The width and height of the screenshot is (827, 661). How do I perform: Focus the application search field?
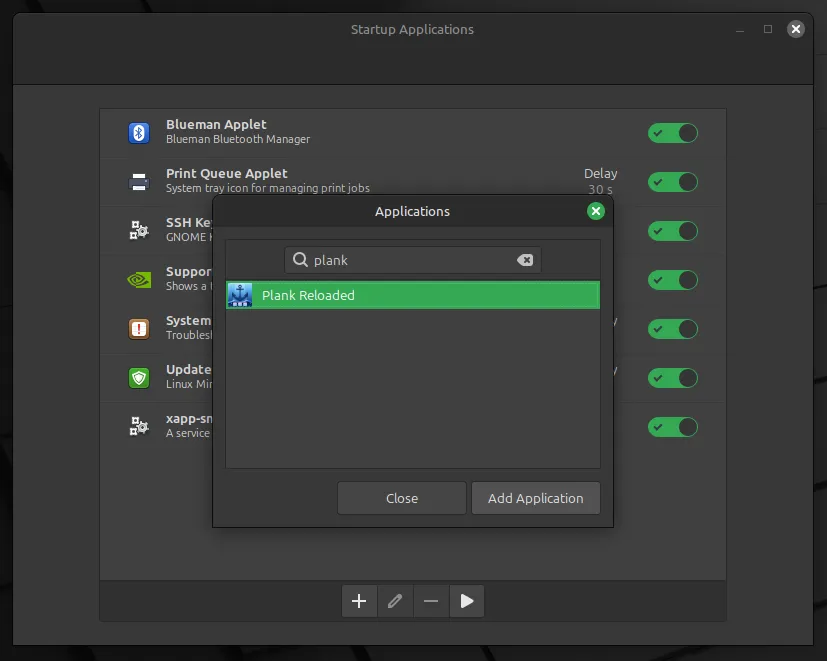[x=413, y=260]
